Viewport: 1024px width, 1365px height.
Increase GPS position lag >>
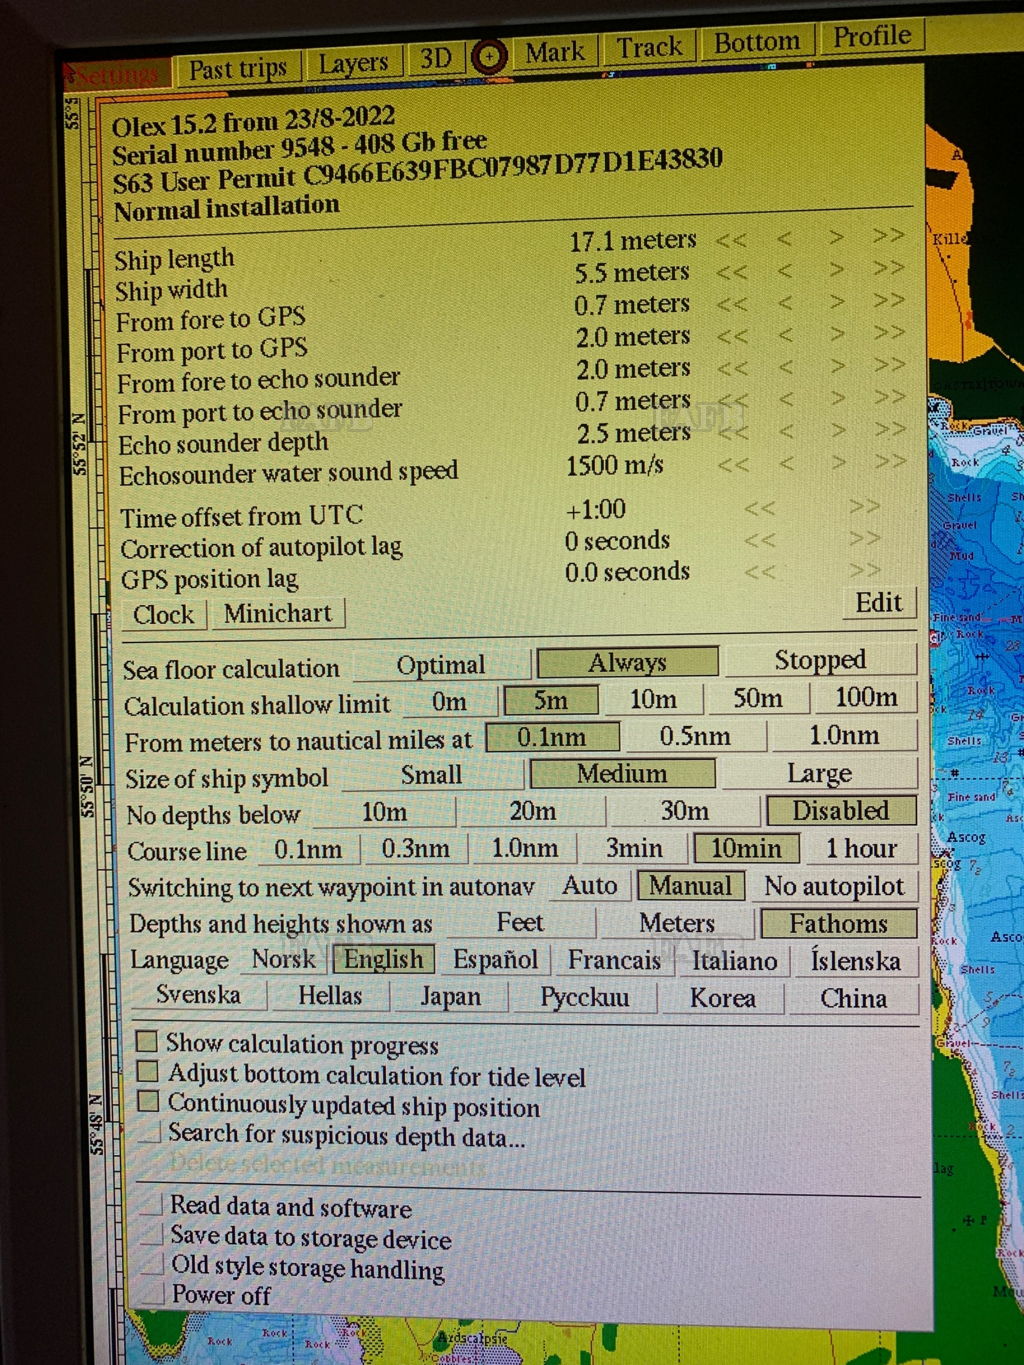click(x=865, y=570)
